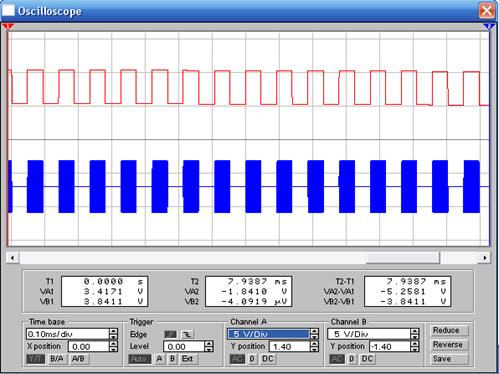
Task: Select trigger source A
Action: tap(159, 359)
